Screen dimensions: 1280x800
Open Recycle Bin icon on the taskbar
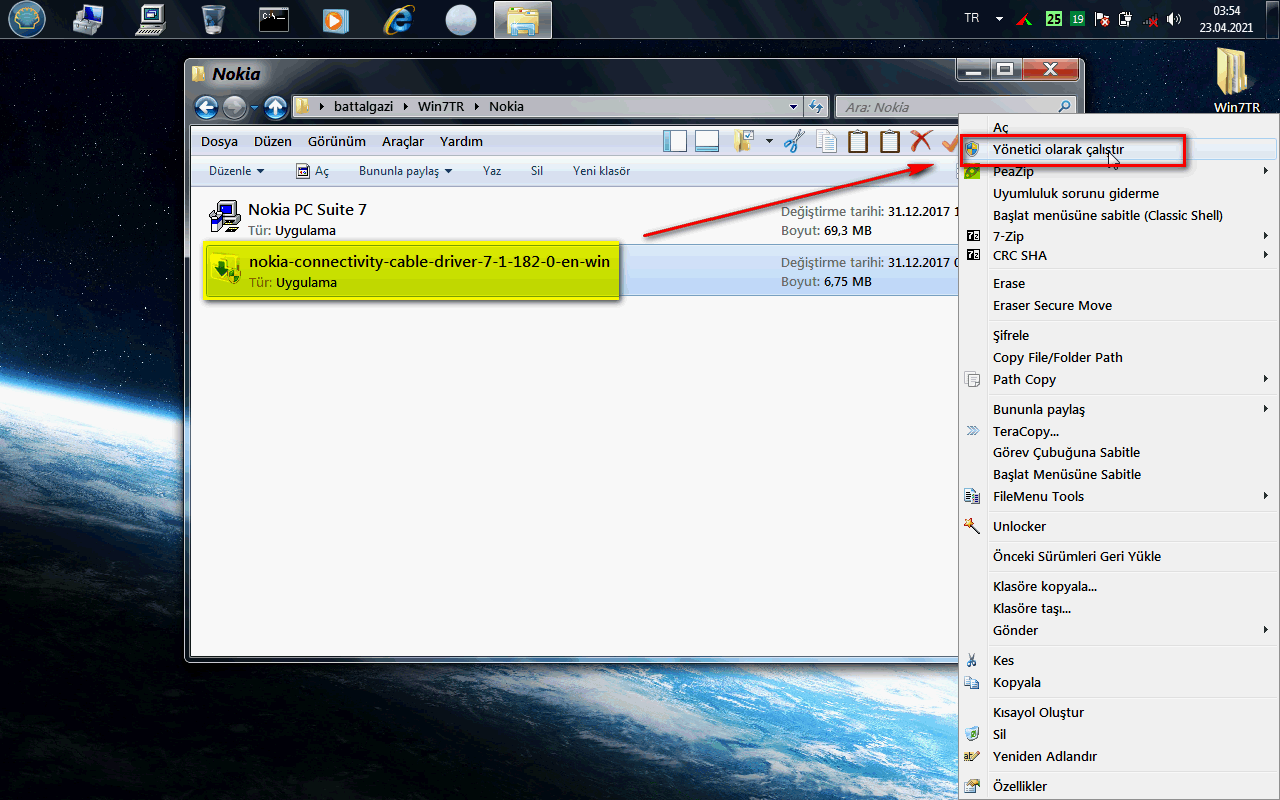tap(213, 18)
